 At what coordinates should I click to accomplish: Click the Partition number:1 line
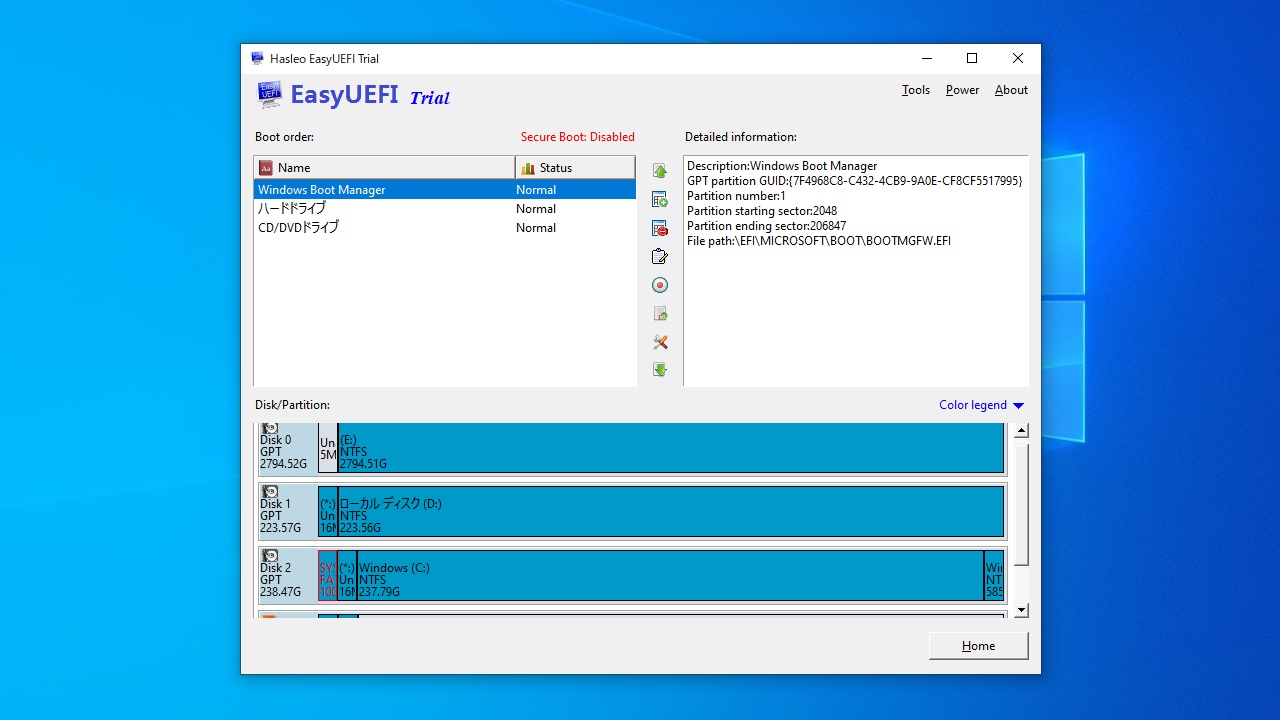[x=736, y=196]
